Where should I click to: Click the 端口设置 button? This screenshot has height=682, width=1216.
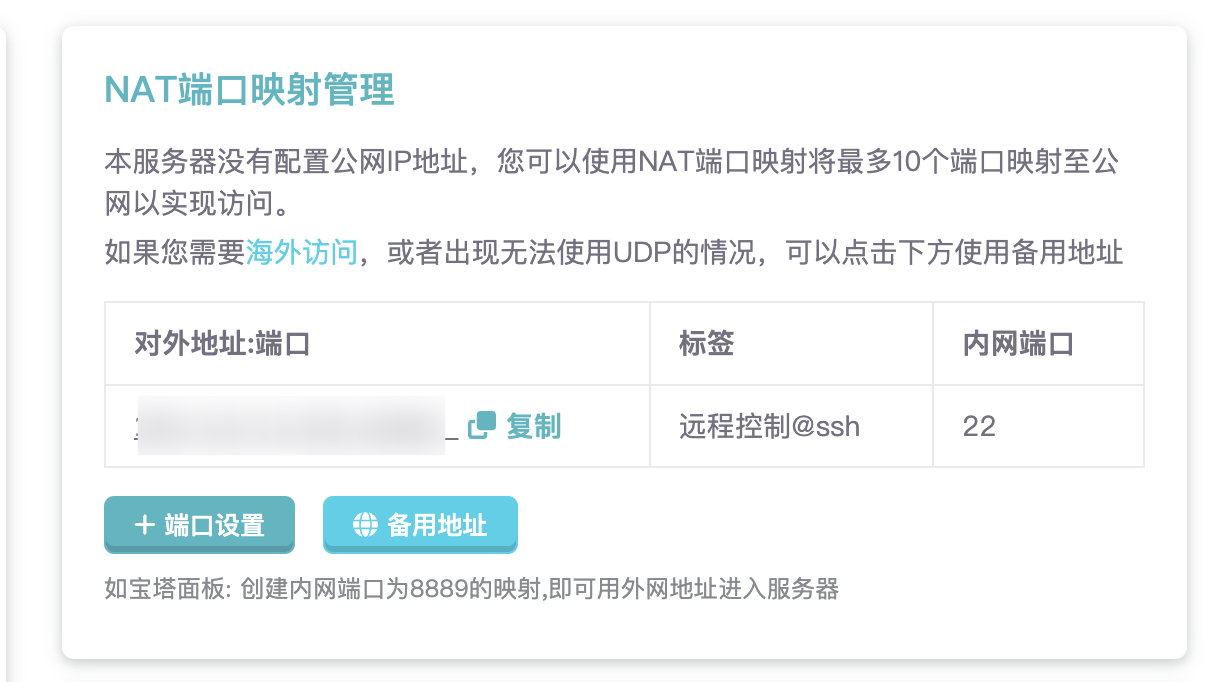click(x=199, y=524)
